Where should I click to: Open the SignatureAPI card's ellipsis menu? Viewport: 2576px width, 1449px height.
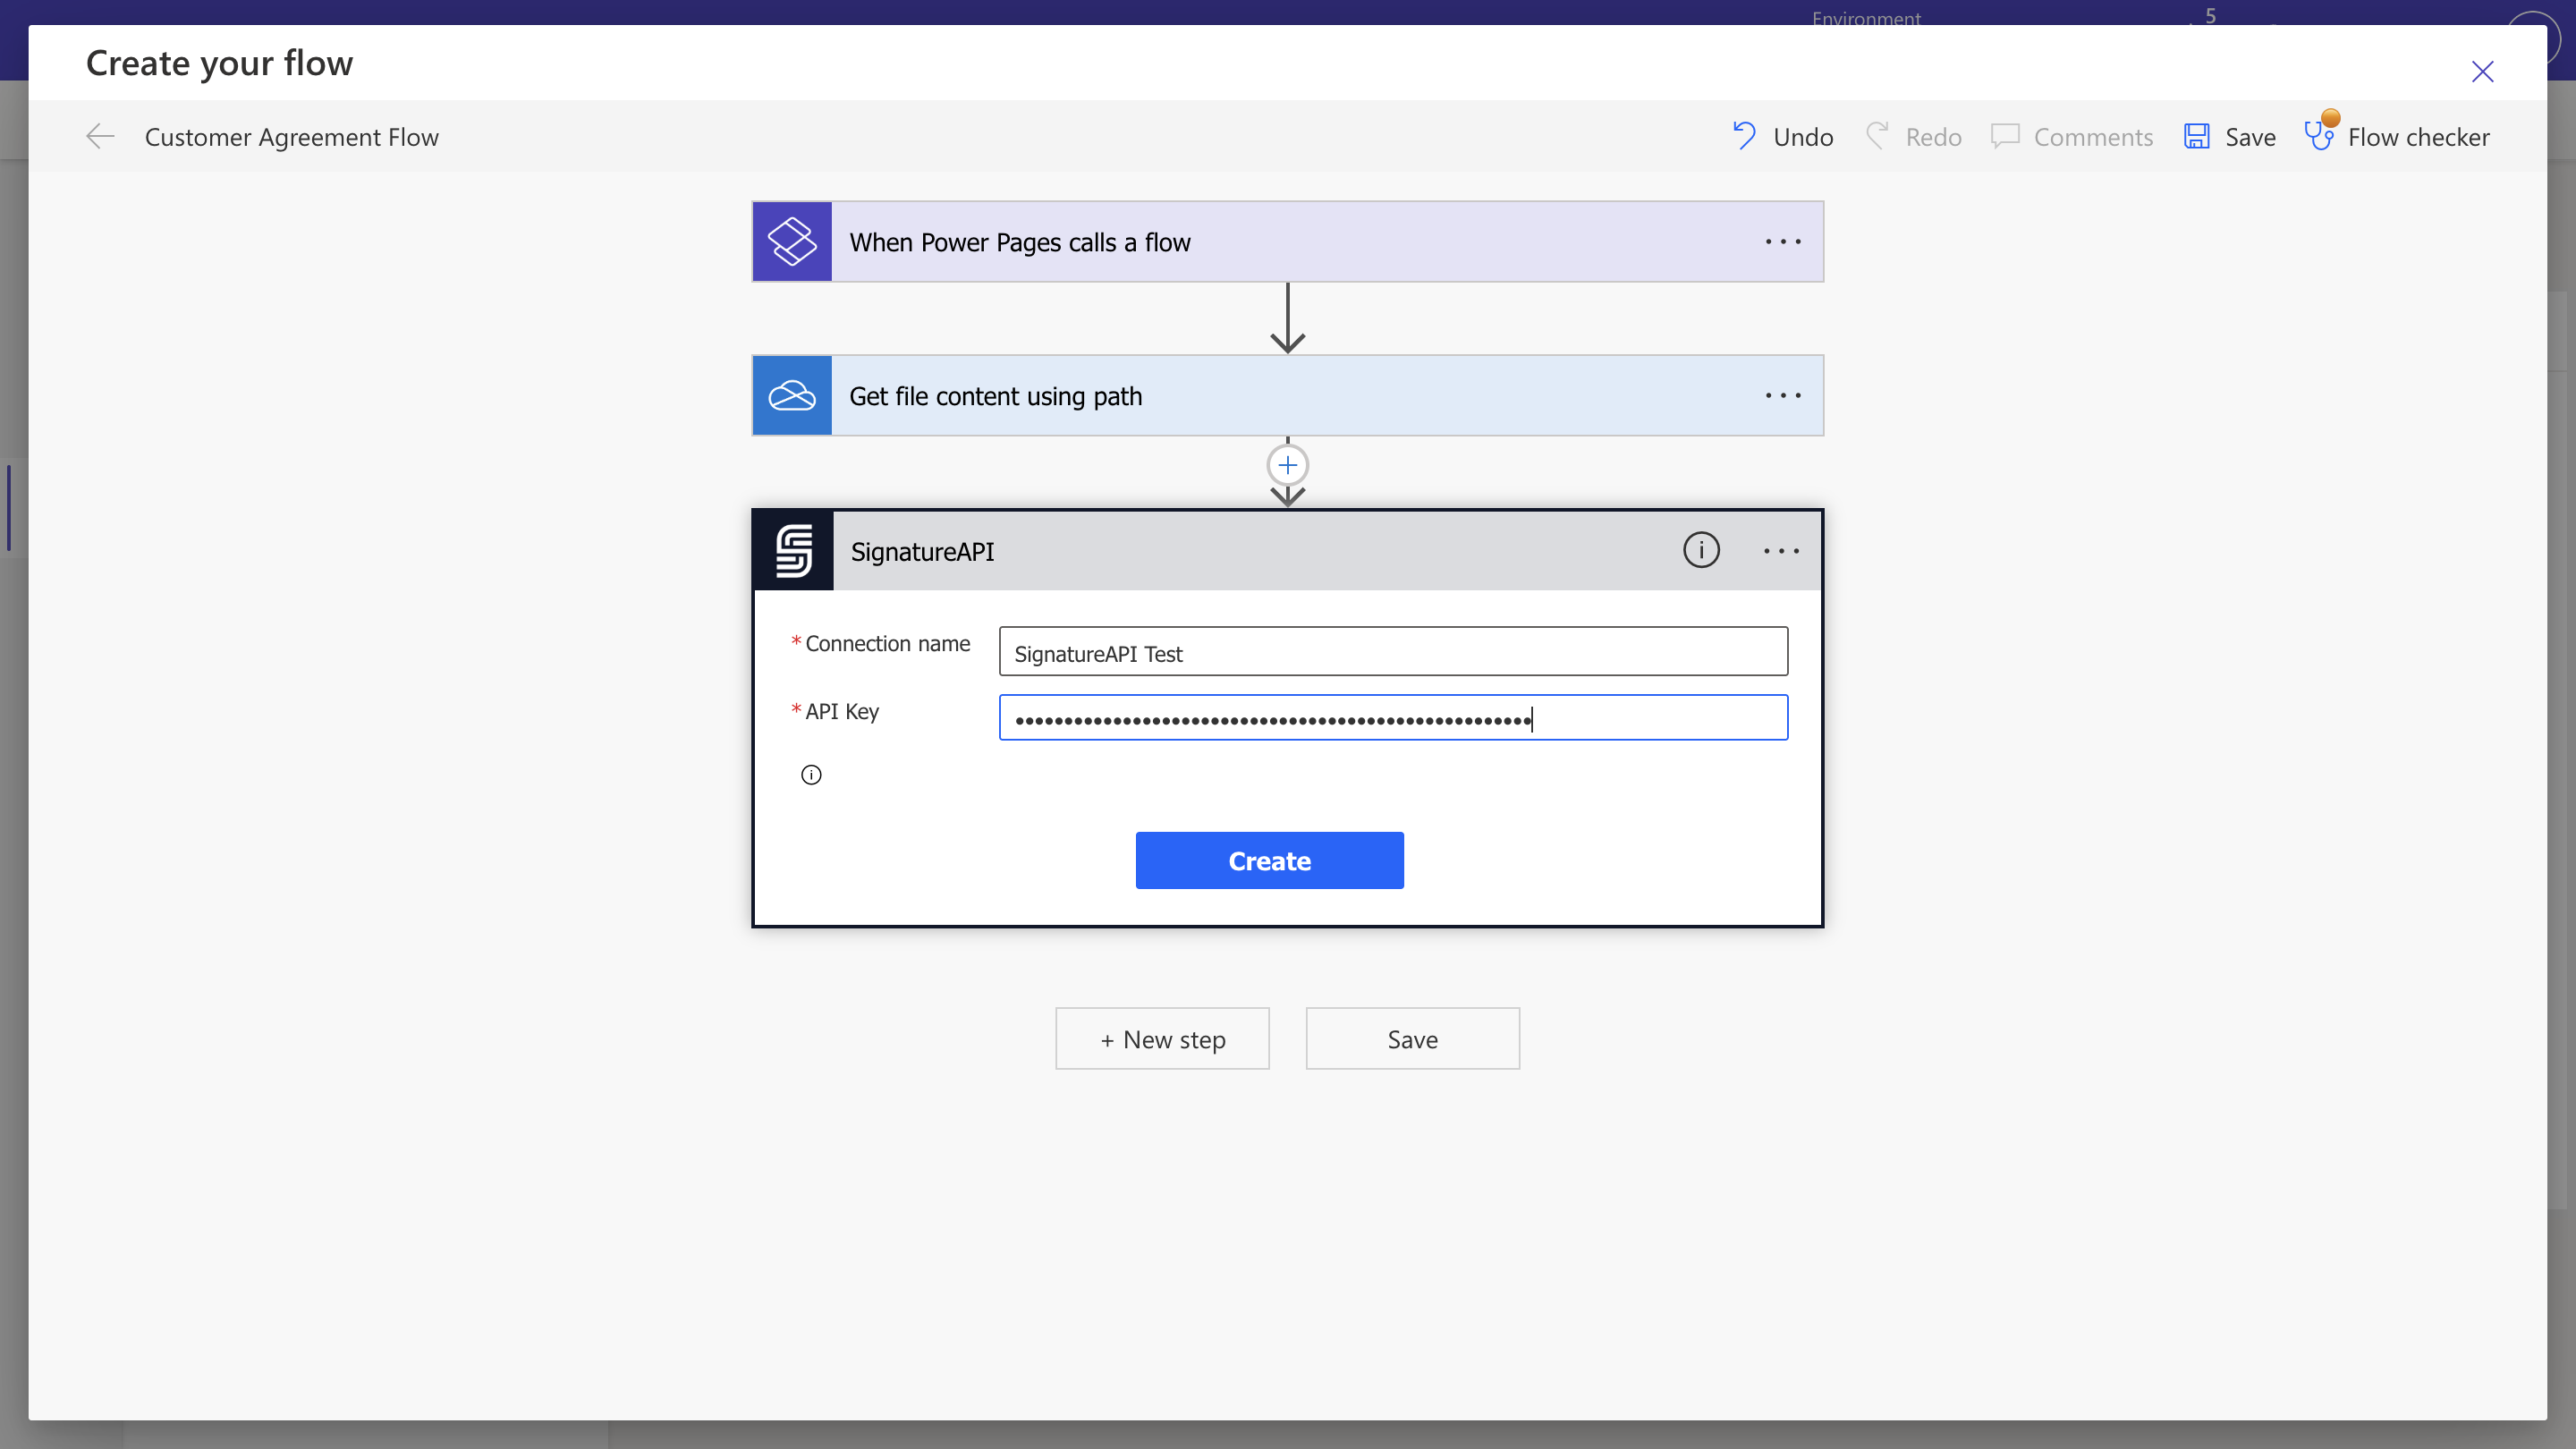pyautogui.click(x=1781, y=551)
